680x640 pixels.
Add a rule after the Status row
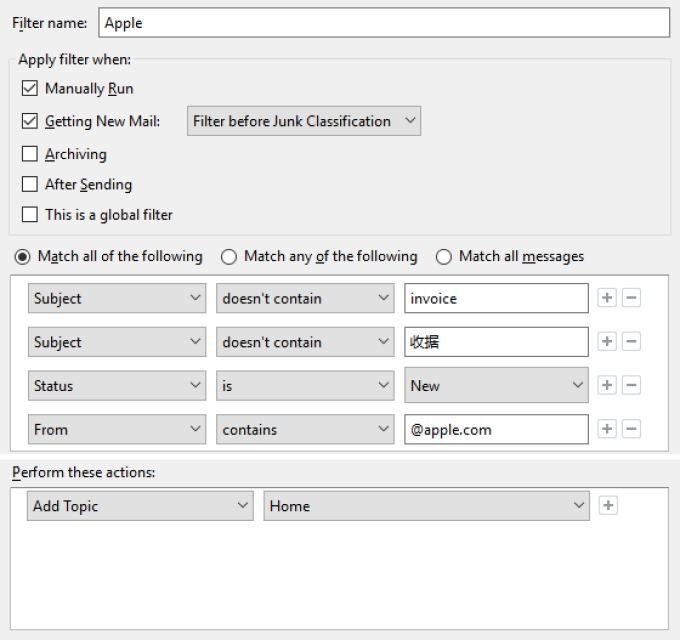tap(607, 385)
